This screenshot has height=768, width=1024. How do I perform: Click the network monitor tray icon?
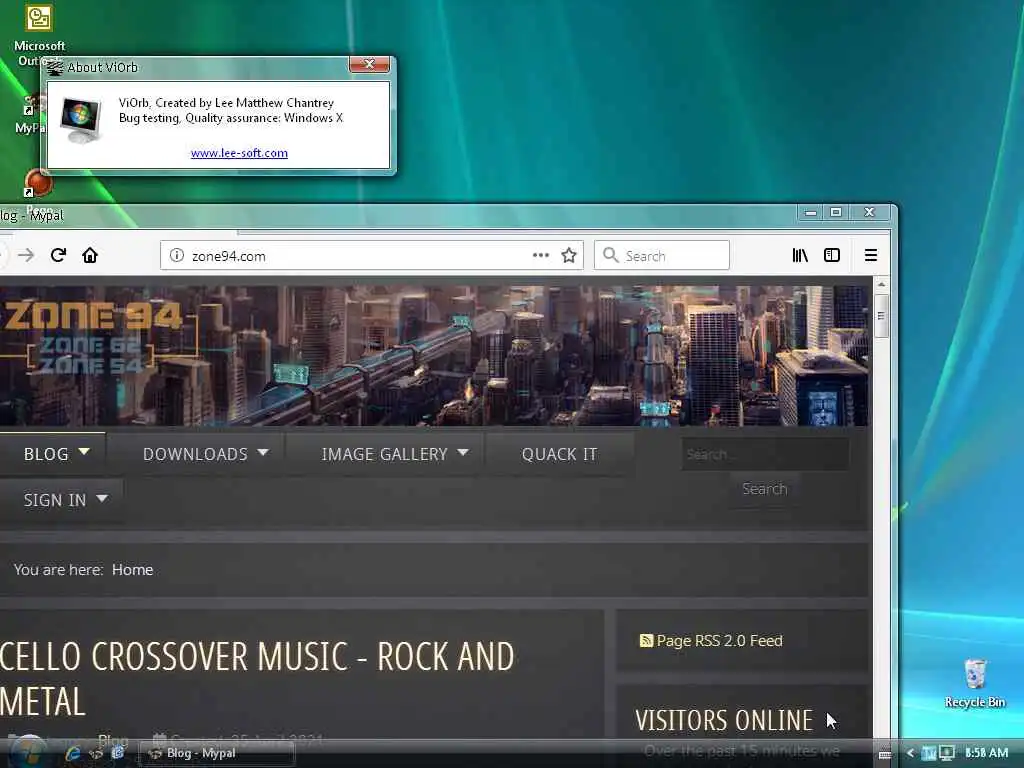click(947, 753)
